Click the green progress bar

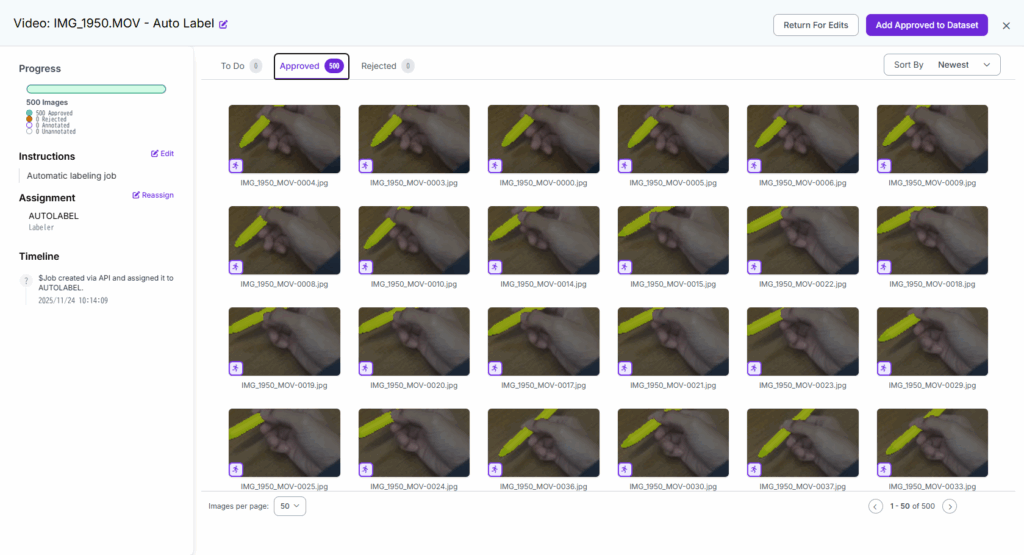coord(96,89)
